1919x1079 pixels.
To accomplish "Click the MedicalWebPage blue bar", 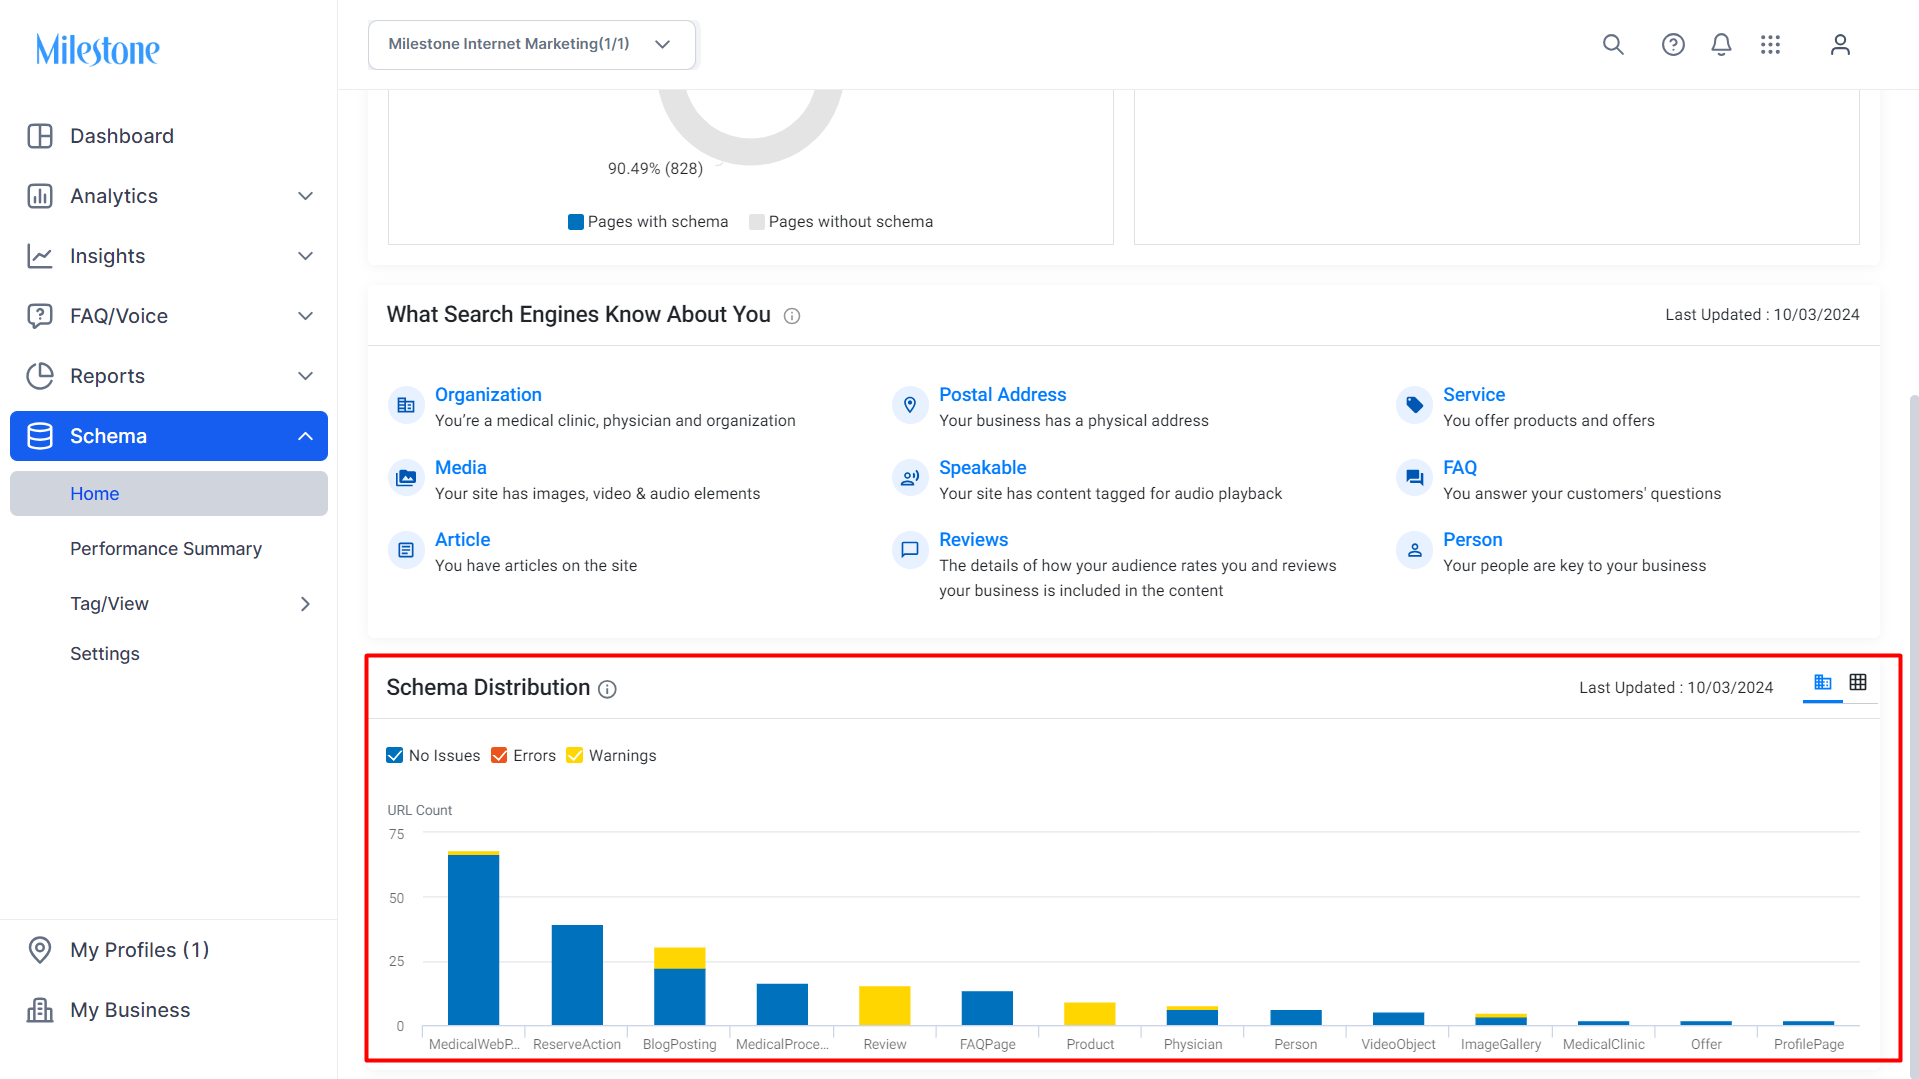I will click(x=473, y=940).
